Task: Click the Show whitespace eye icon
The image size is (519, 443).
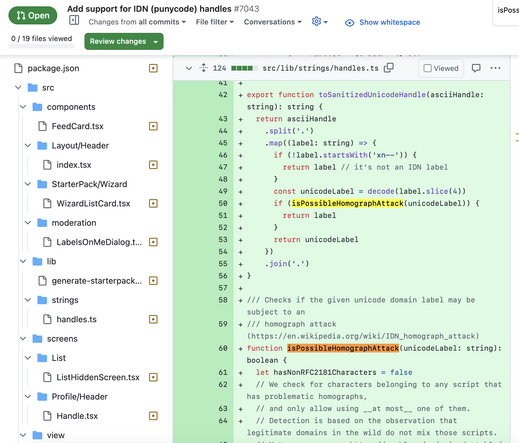Action: click(x=349, y=23)
